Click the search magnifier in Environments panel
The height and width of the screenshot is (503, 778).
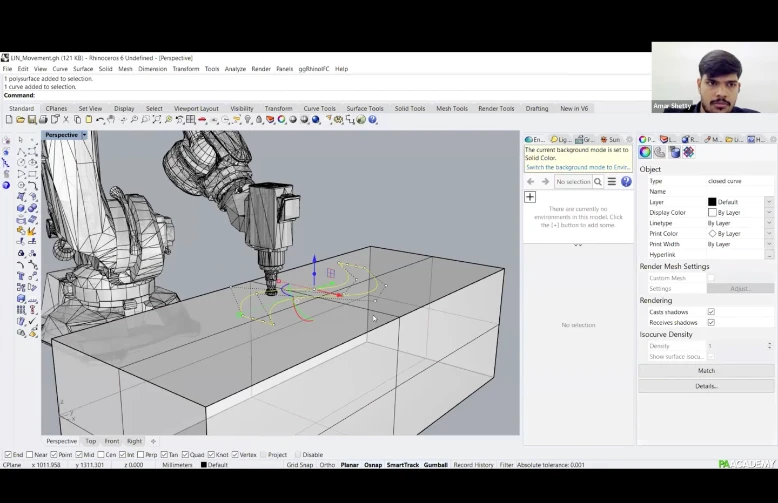(598, 182)
